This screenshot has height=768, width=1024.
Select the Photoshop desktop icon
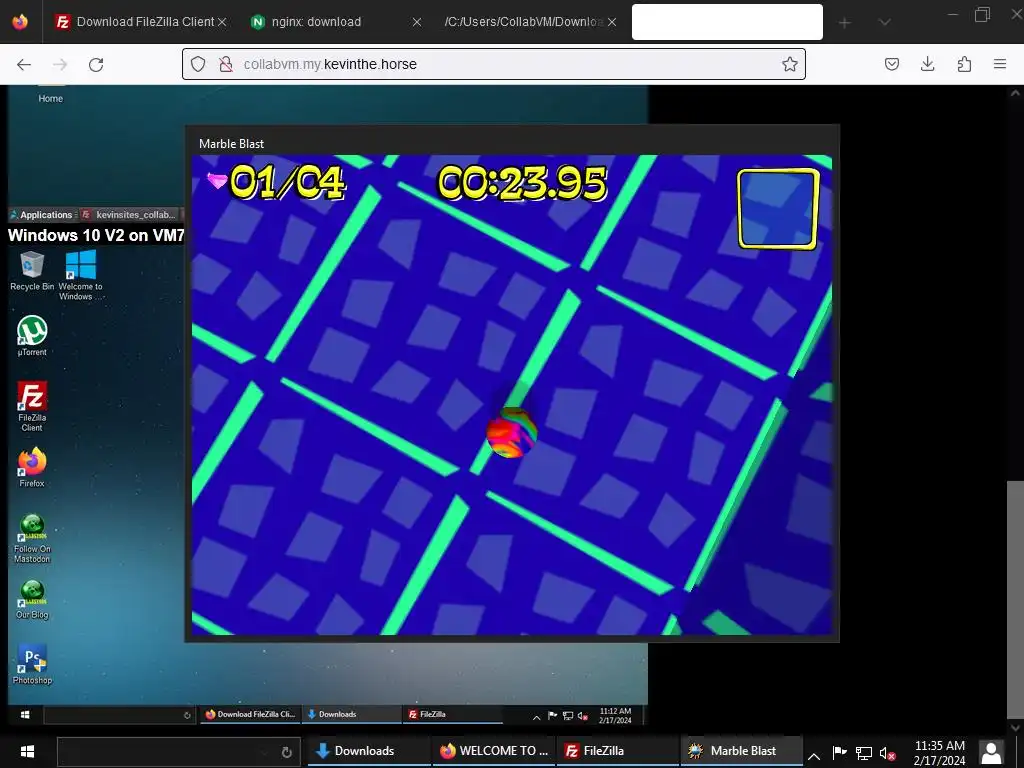[31, 664]
